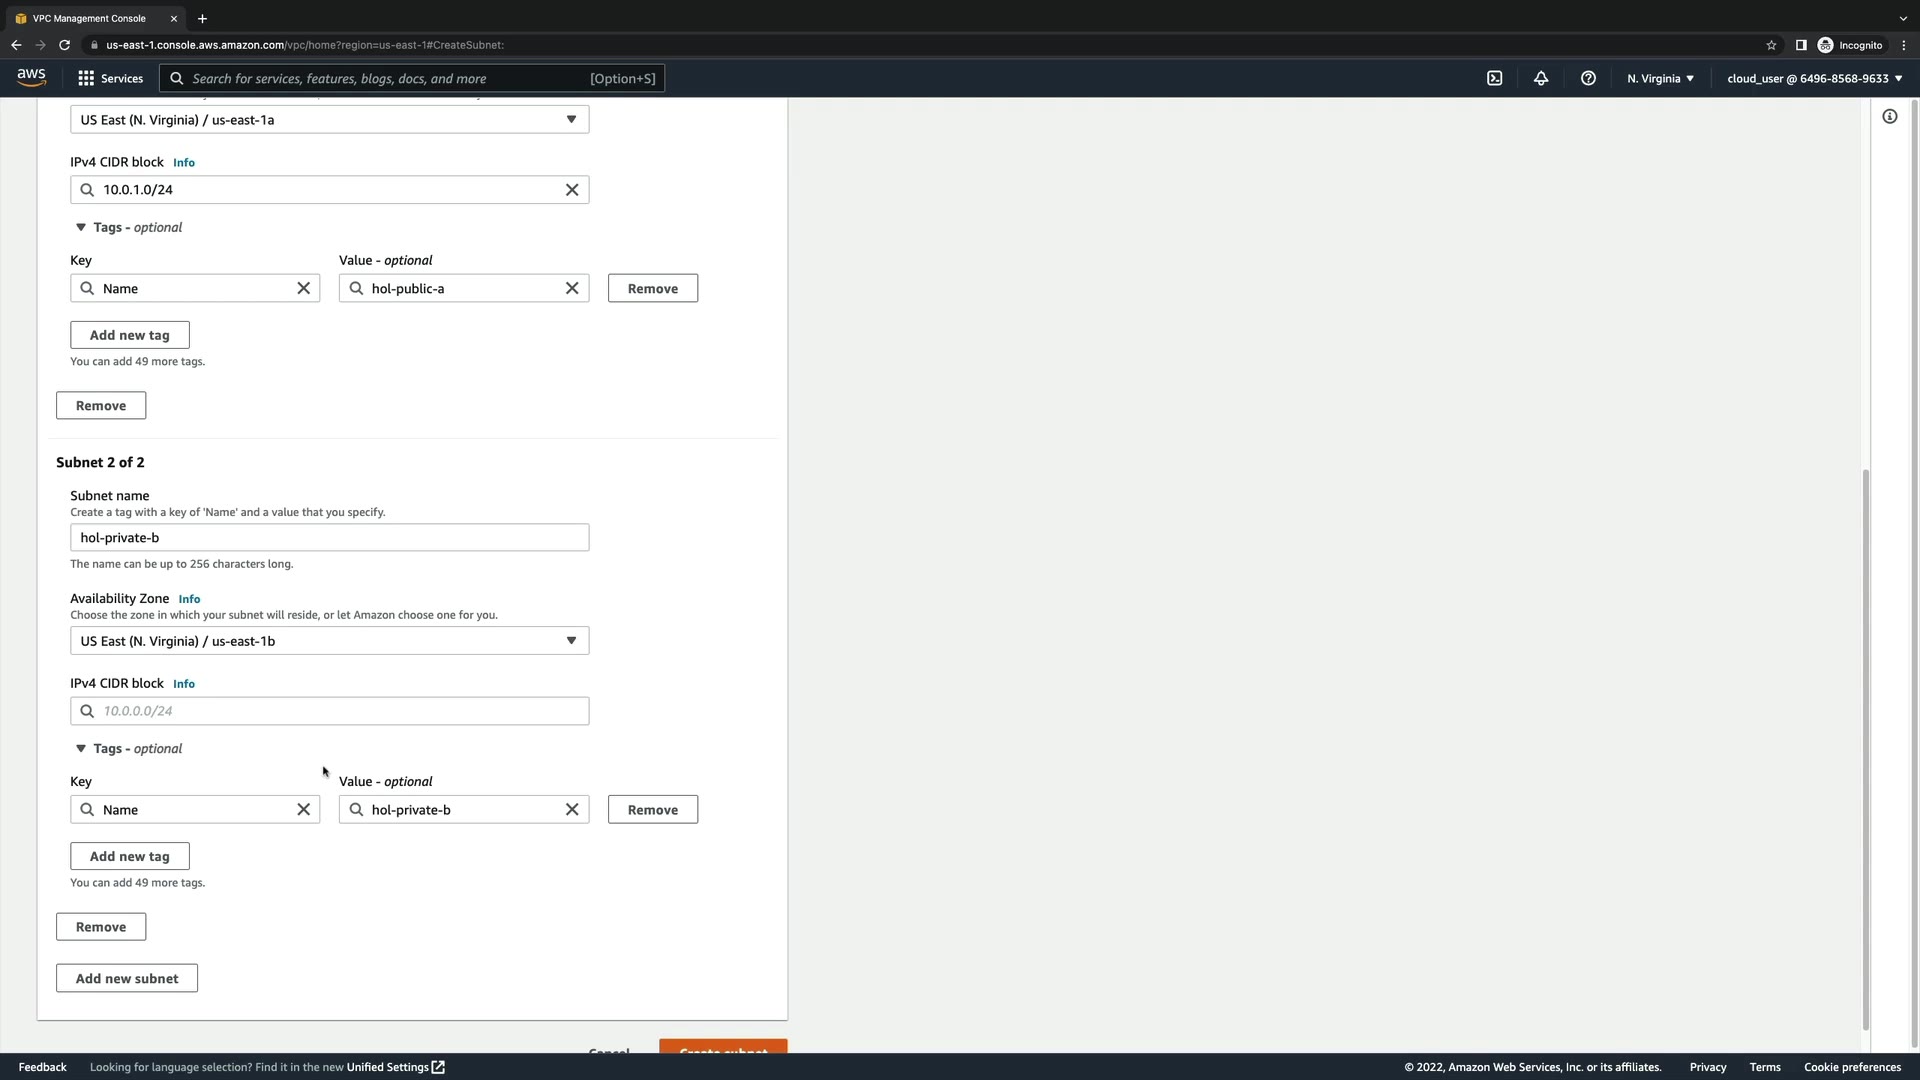Viewport: 1920px width, 1080px height.
Task: Click the page vertical scrollbar
Action: [1865, 750]
